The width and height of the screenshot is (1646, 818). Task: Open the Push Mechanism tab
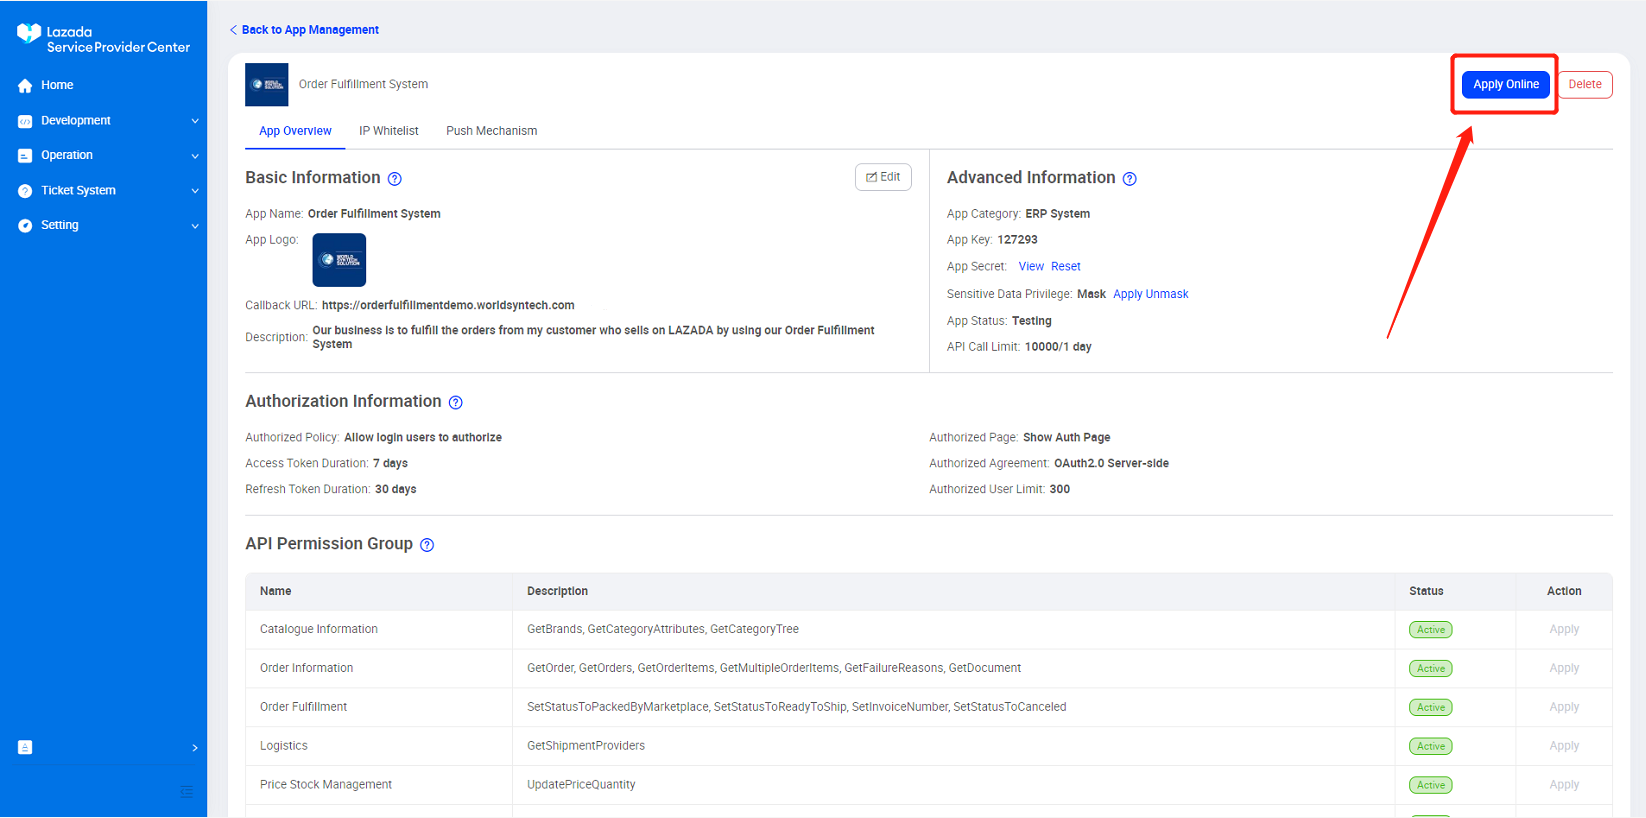click(492, 131)
